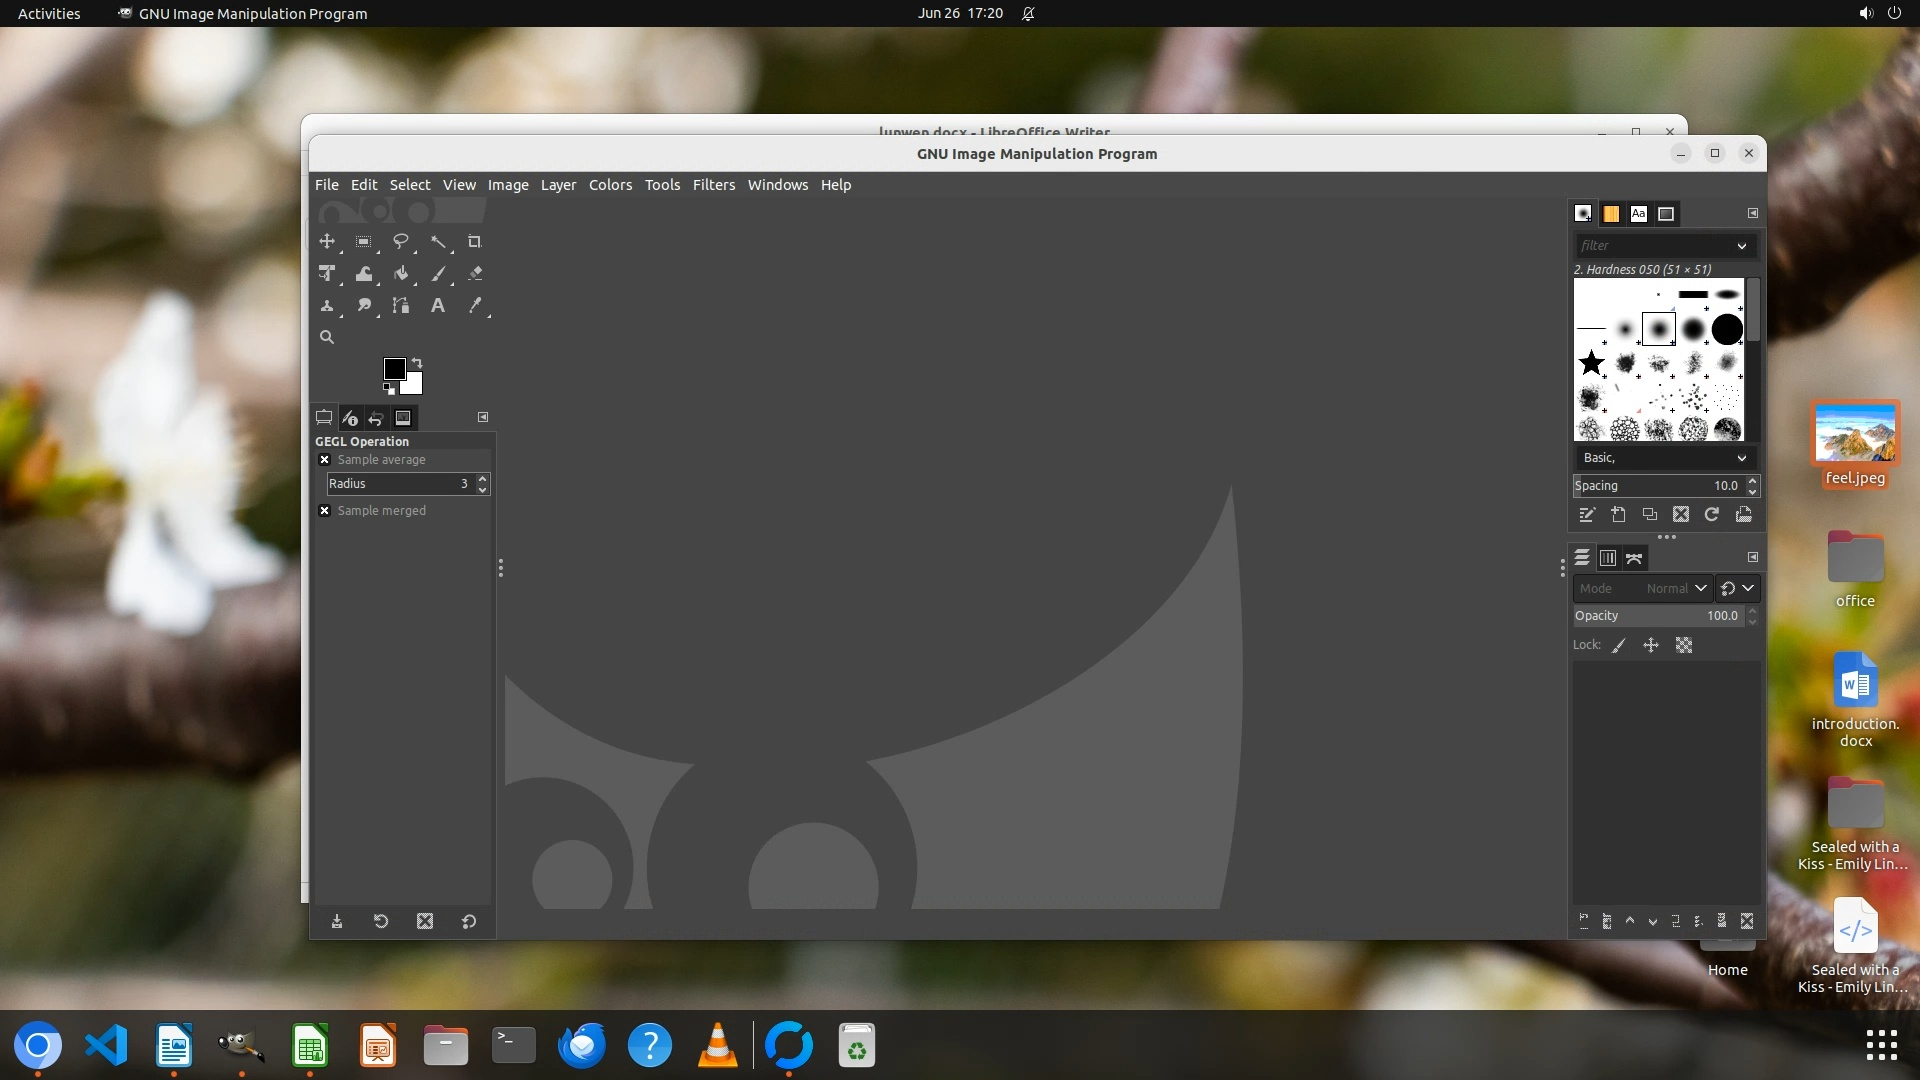
Task: Select the Free Select lasso tool
Action: pyautogui.click(x=400, y=241)
